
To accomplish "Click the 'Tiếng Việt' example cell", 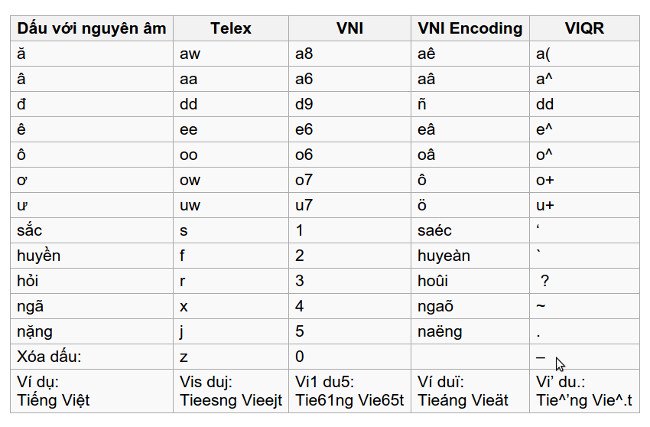I will pos(92,391).
